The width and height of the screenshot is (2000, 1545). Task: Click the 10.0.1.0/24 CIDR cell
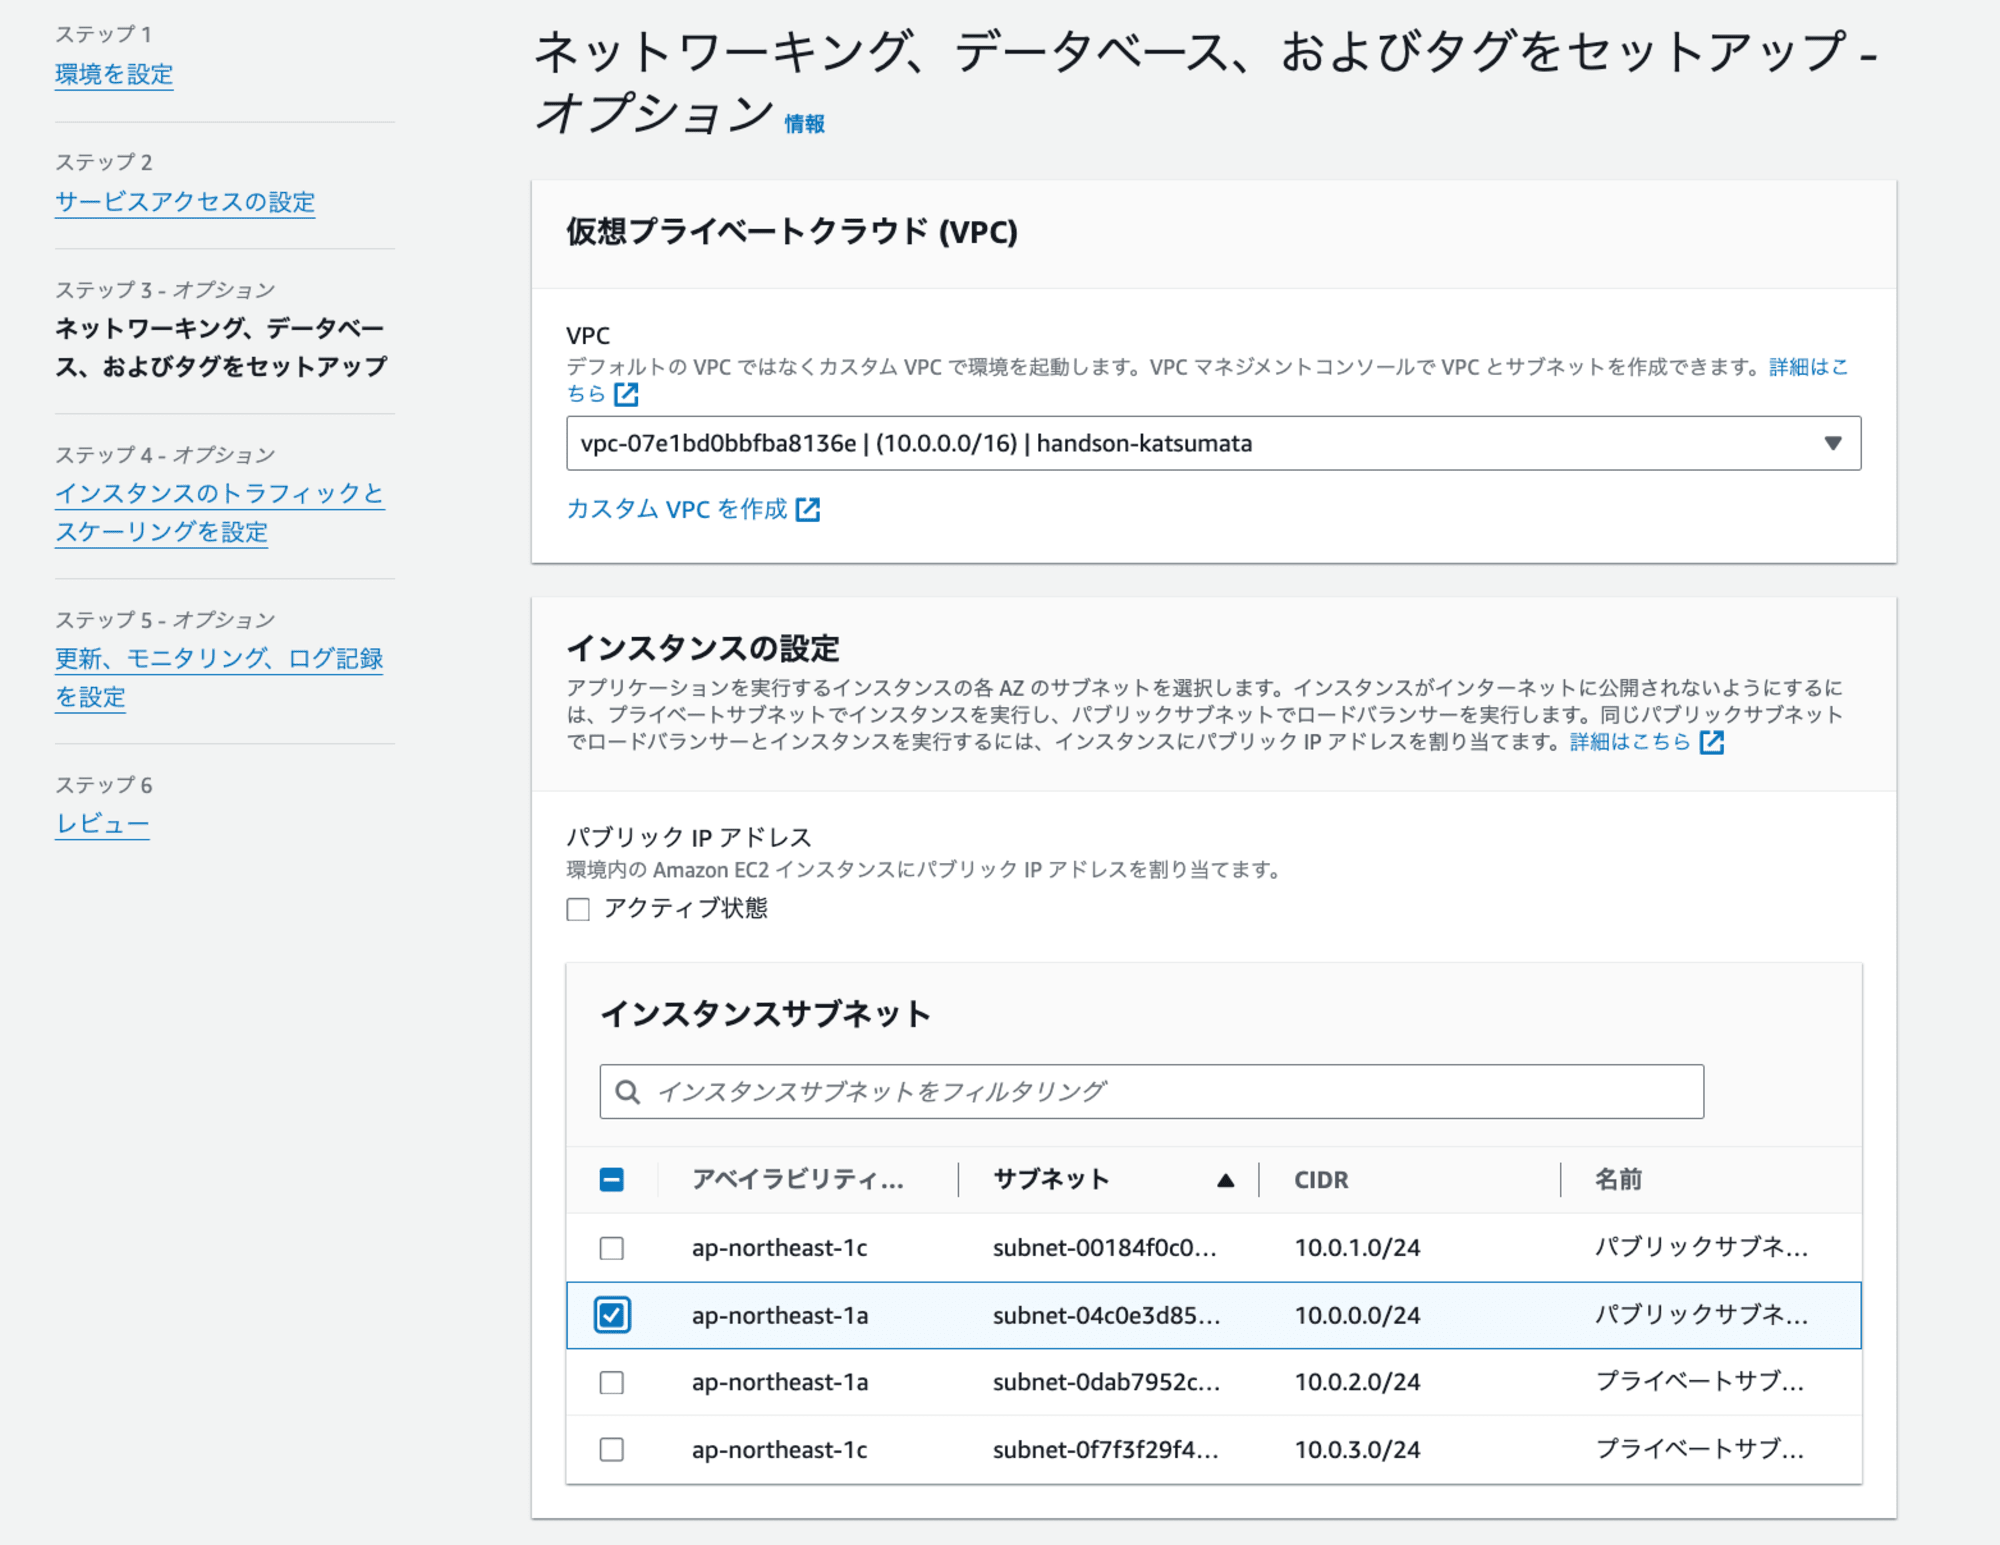click(1357, 1248)
